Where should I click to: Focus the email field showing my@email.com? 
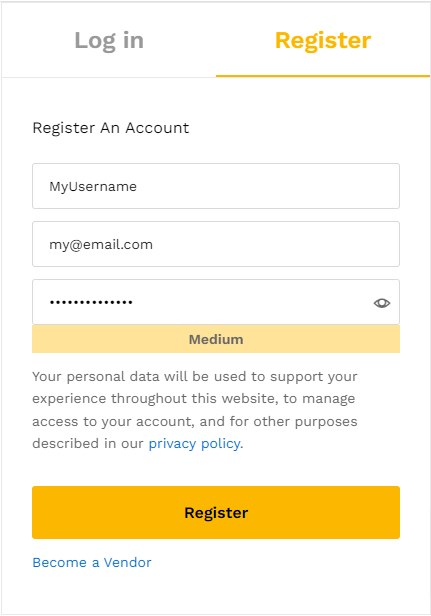(216, 244)
